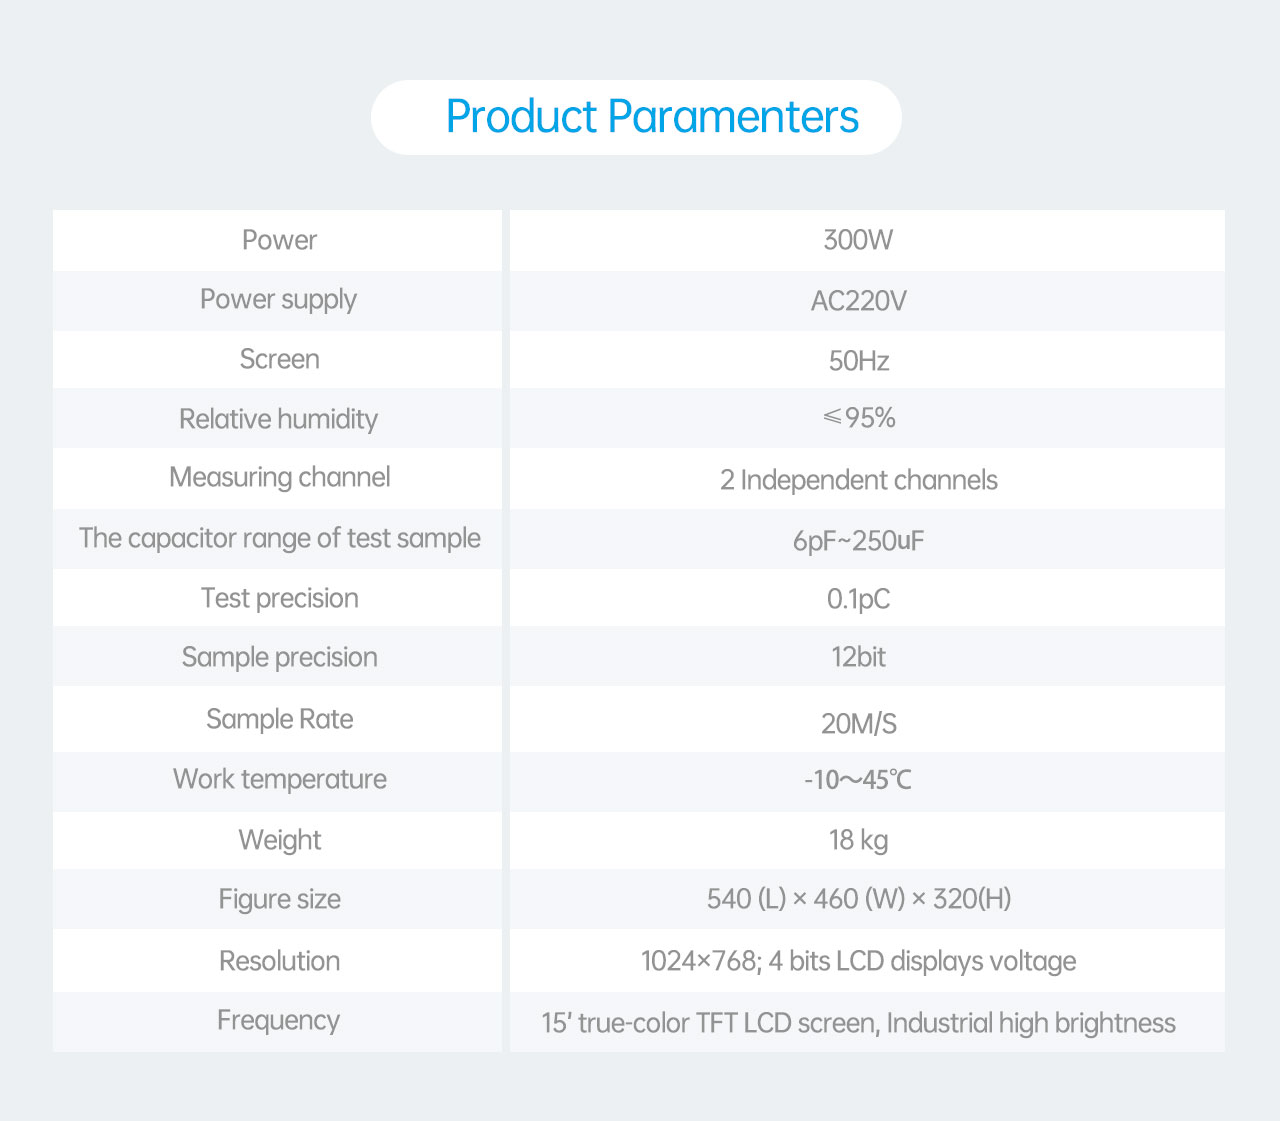Click the AC220V value cell
Screen dimensions: 1280x1121
click(x=858, y=301)
